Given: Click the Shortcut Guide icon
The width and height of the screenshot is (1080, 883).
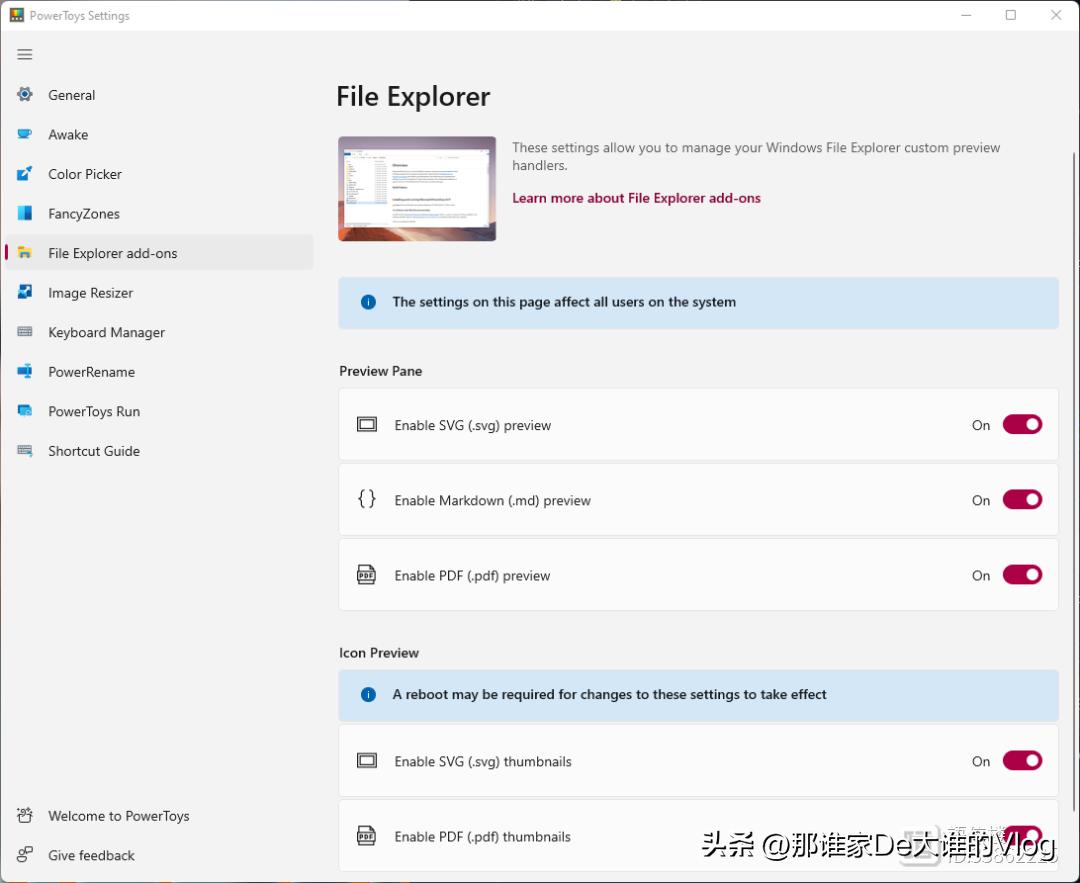Looking at the screenshot, I should [24, 451].
